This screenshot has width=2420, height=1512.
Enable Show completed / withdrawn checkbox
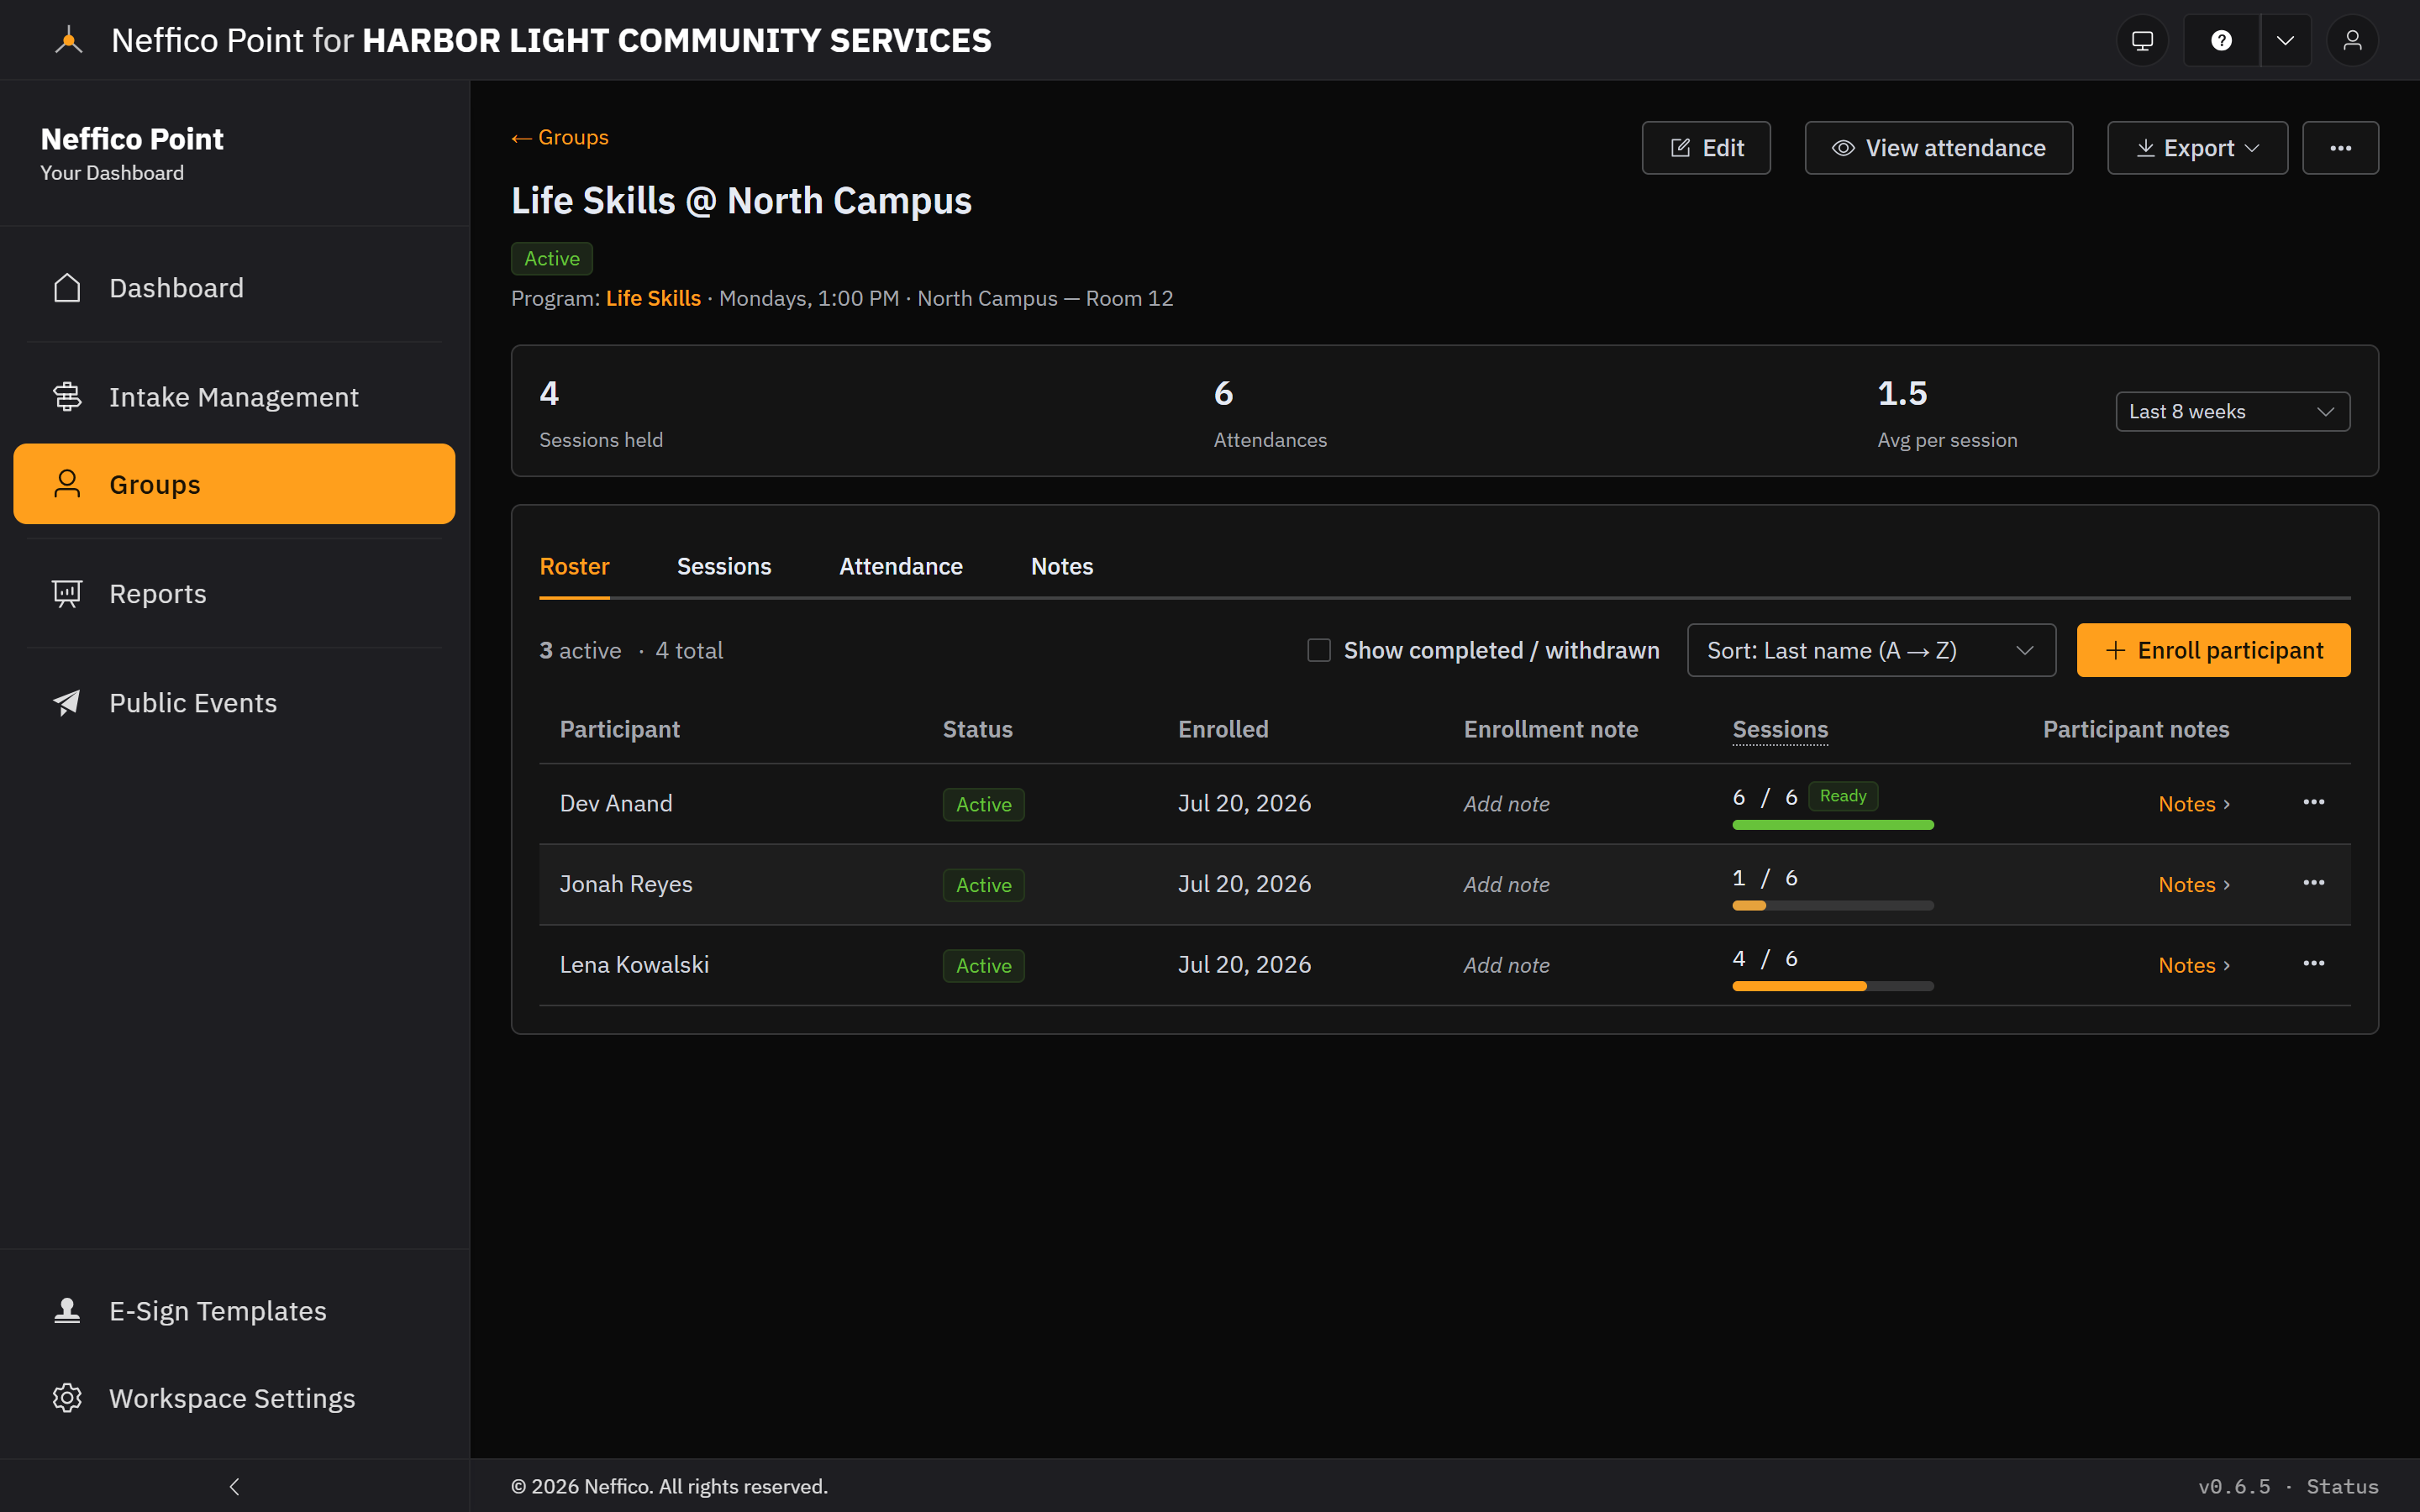click(1319, 650)
